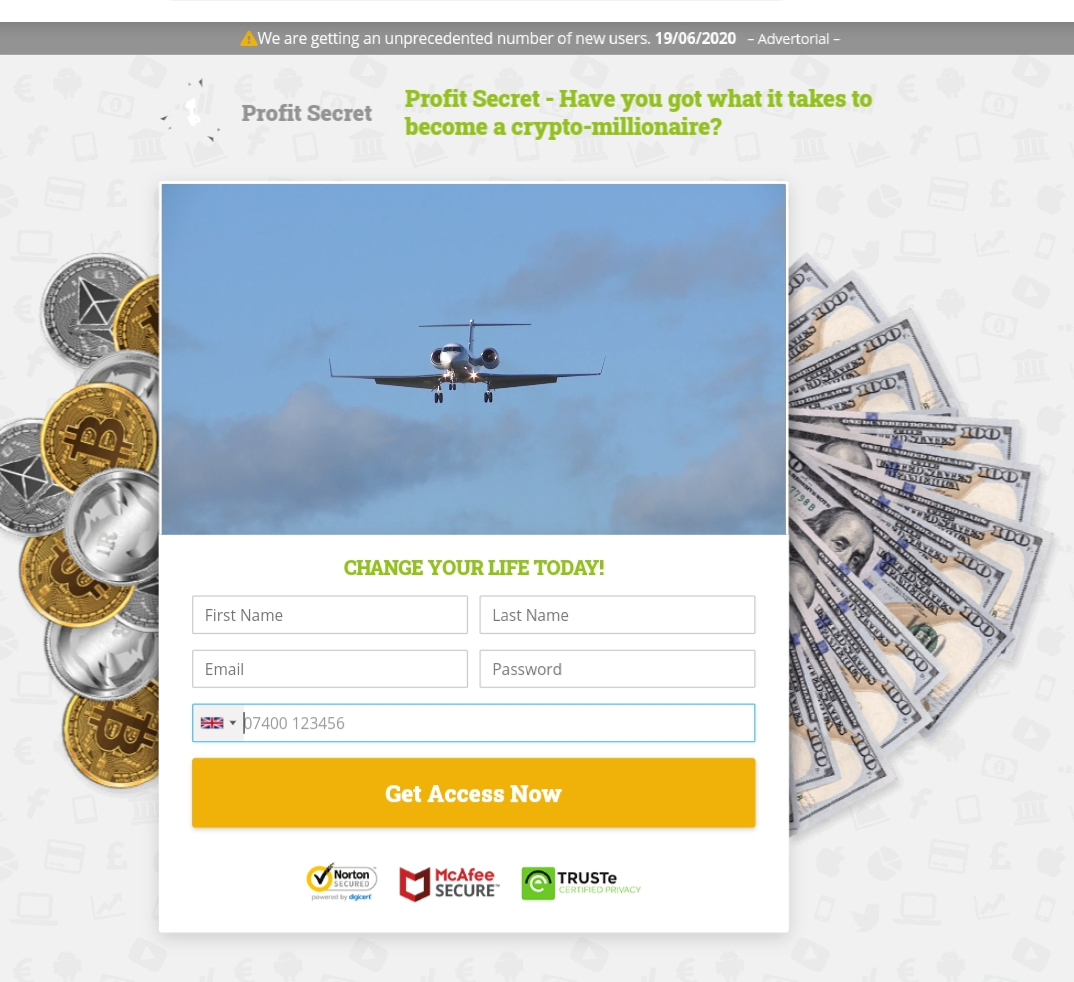The image size is (1074, 982).
Task: Click the airplane photo
Action: (473, 359)
